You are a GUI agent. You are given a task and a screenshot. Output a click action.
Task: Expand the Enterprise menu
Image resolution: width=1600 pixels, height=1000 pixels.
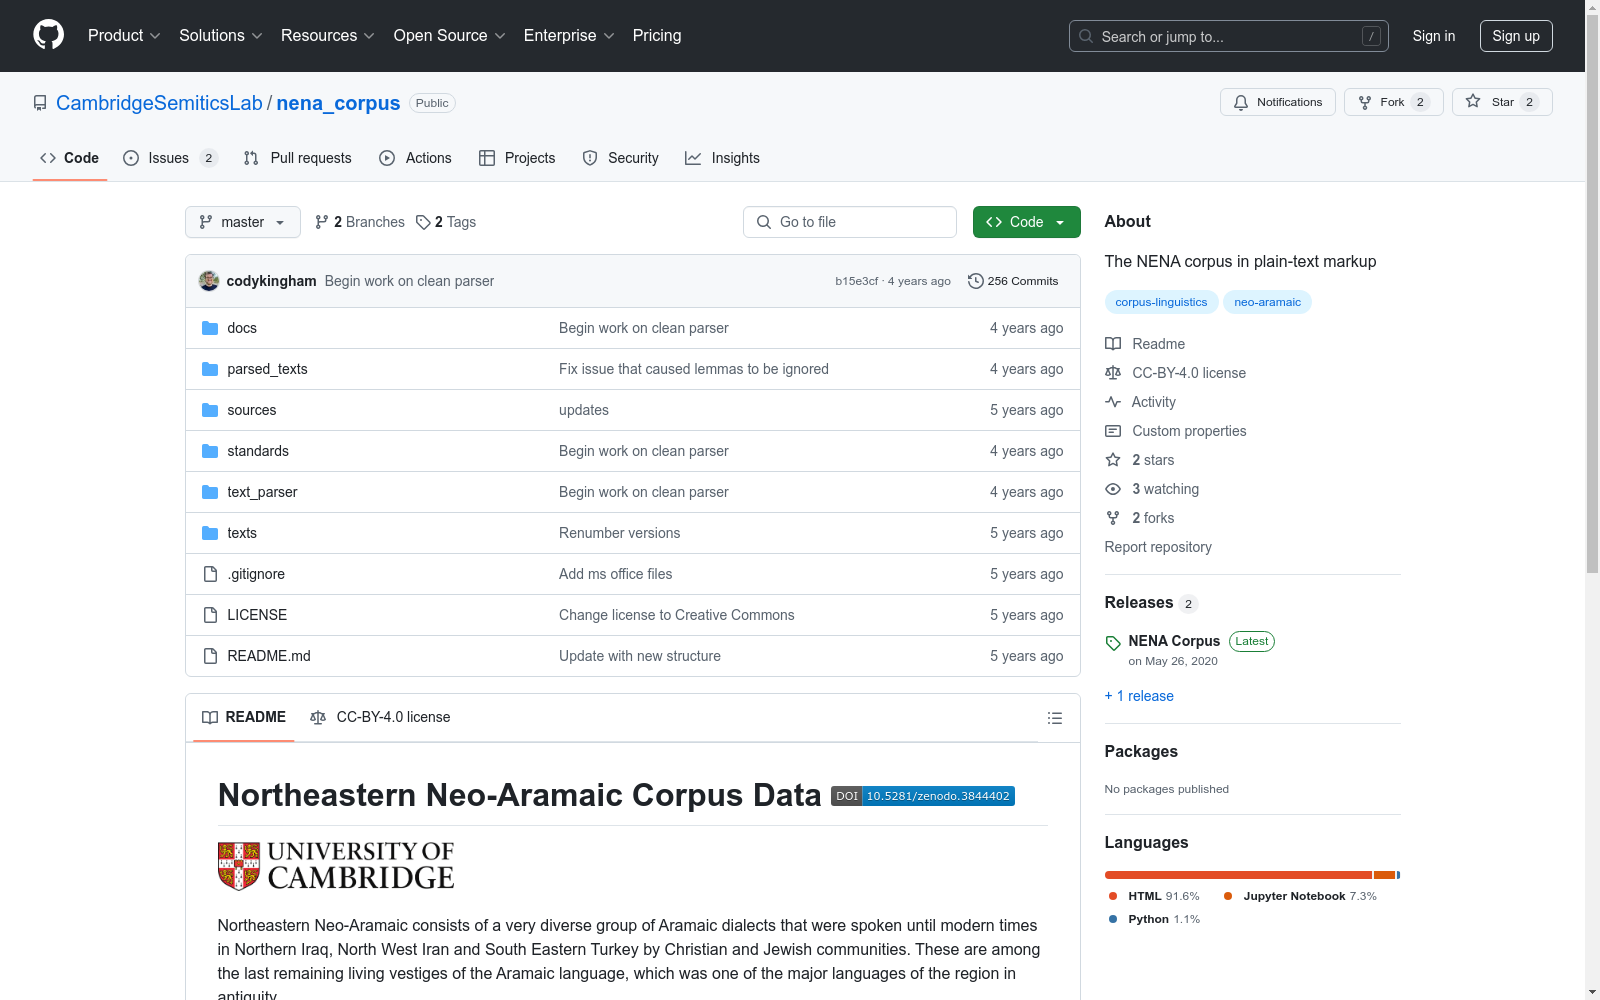tap(569, 36)
